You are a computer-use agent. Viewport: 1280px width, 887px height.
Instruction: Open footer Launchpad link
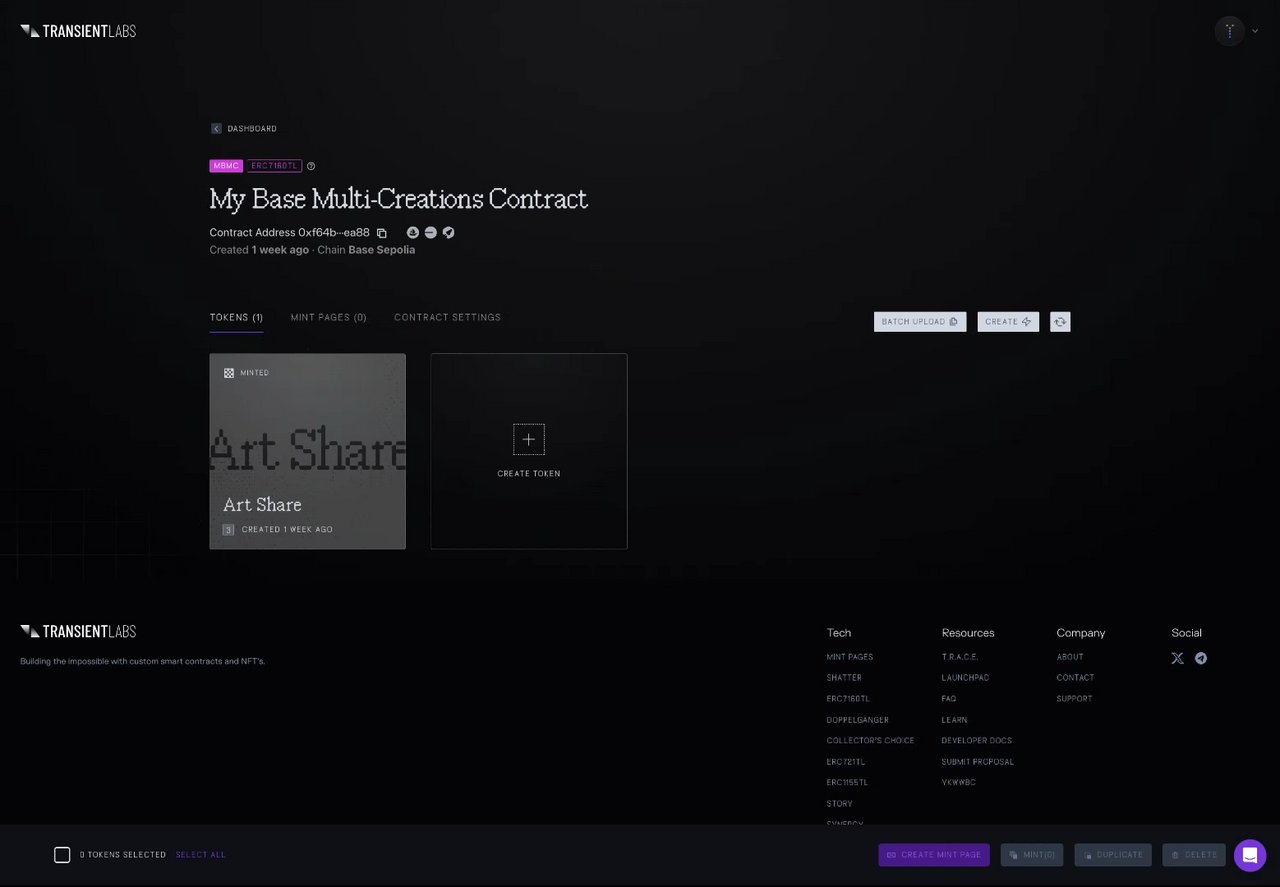(966, 678)
